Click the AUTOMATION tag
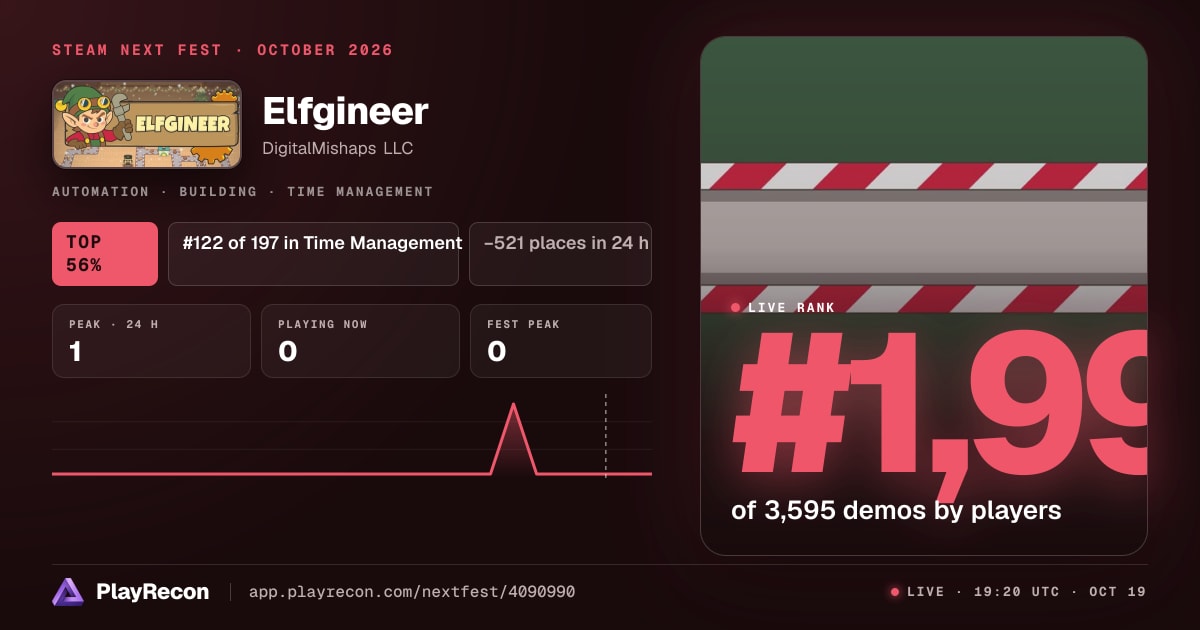This screenshot has width=1200, height=630. coord(100,192)
